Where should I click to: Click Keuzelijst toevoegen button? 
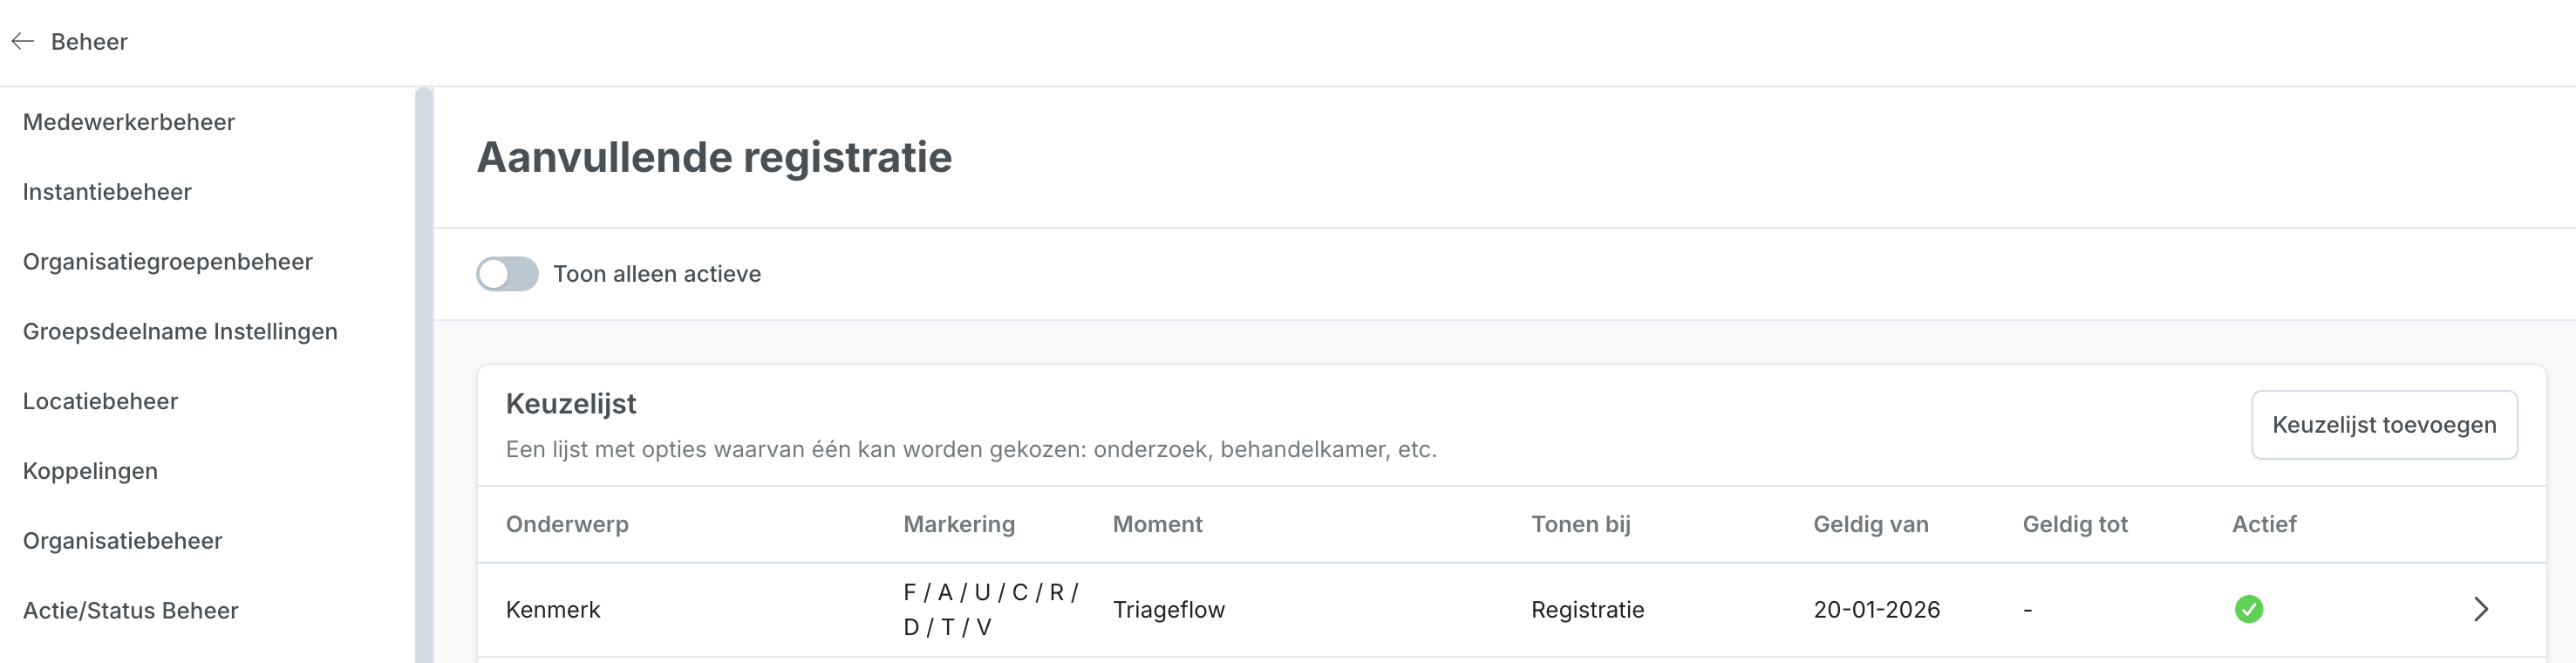coord(2384,425)
